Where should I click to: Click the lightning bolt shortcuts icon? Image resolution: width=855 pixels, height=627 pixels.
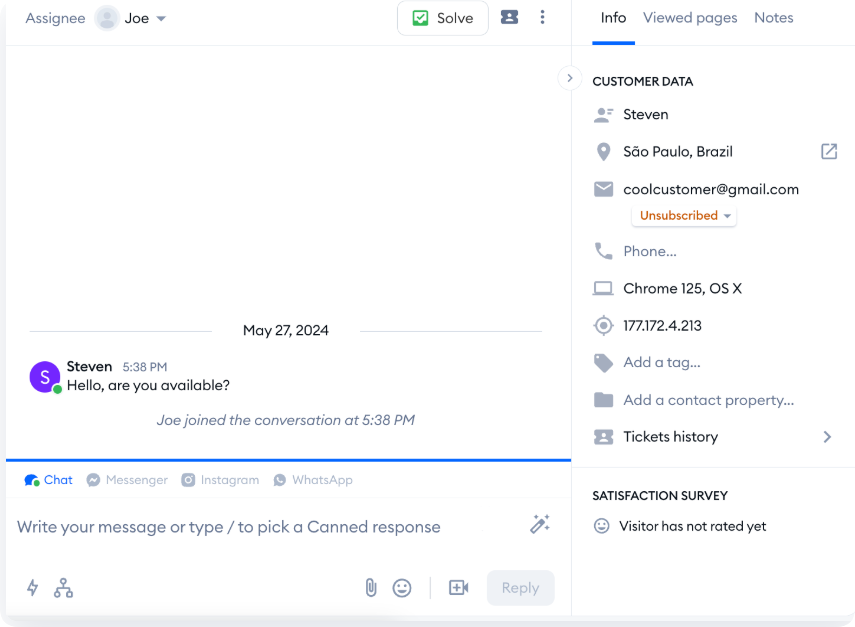pos(32,588)
